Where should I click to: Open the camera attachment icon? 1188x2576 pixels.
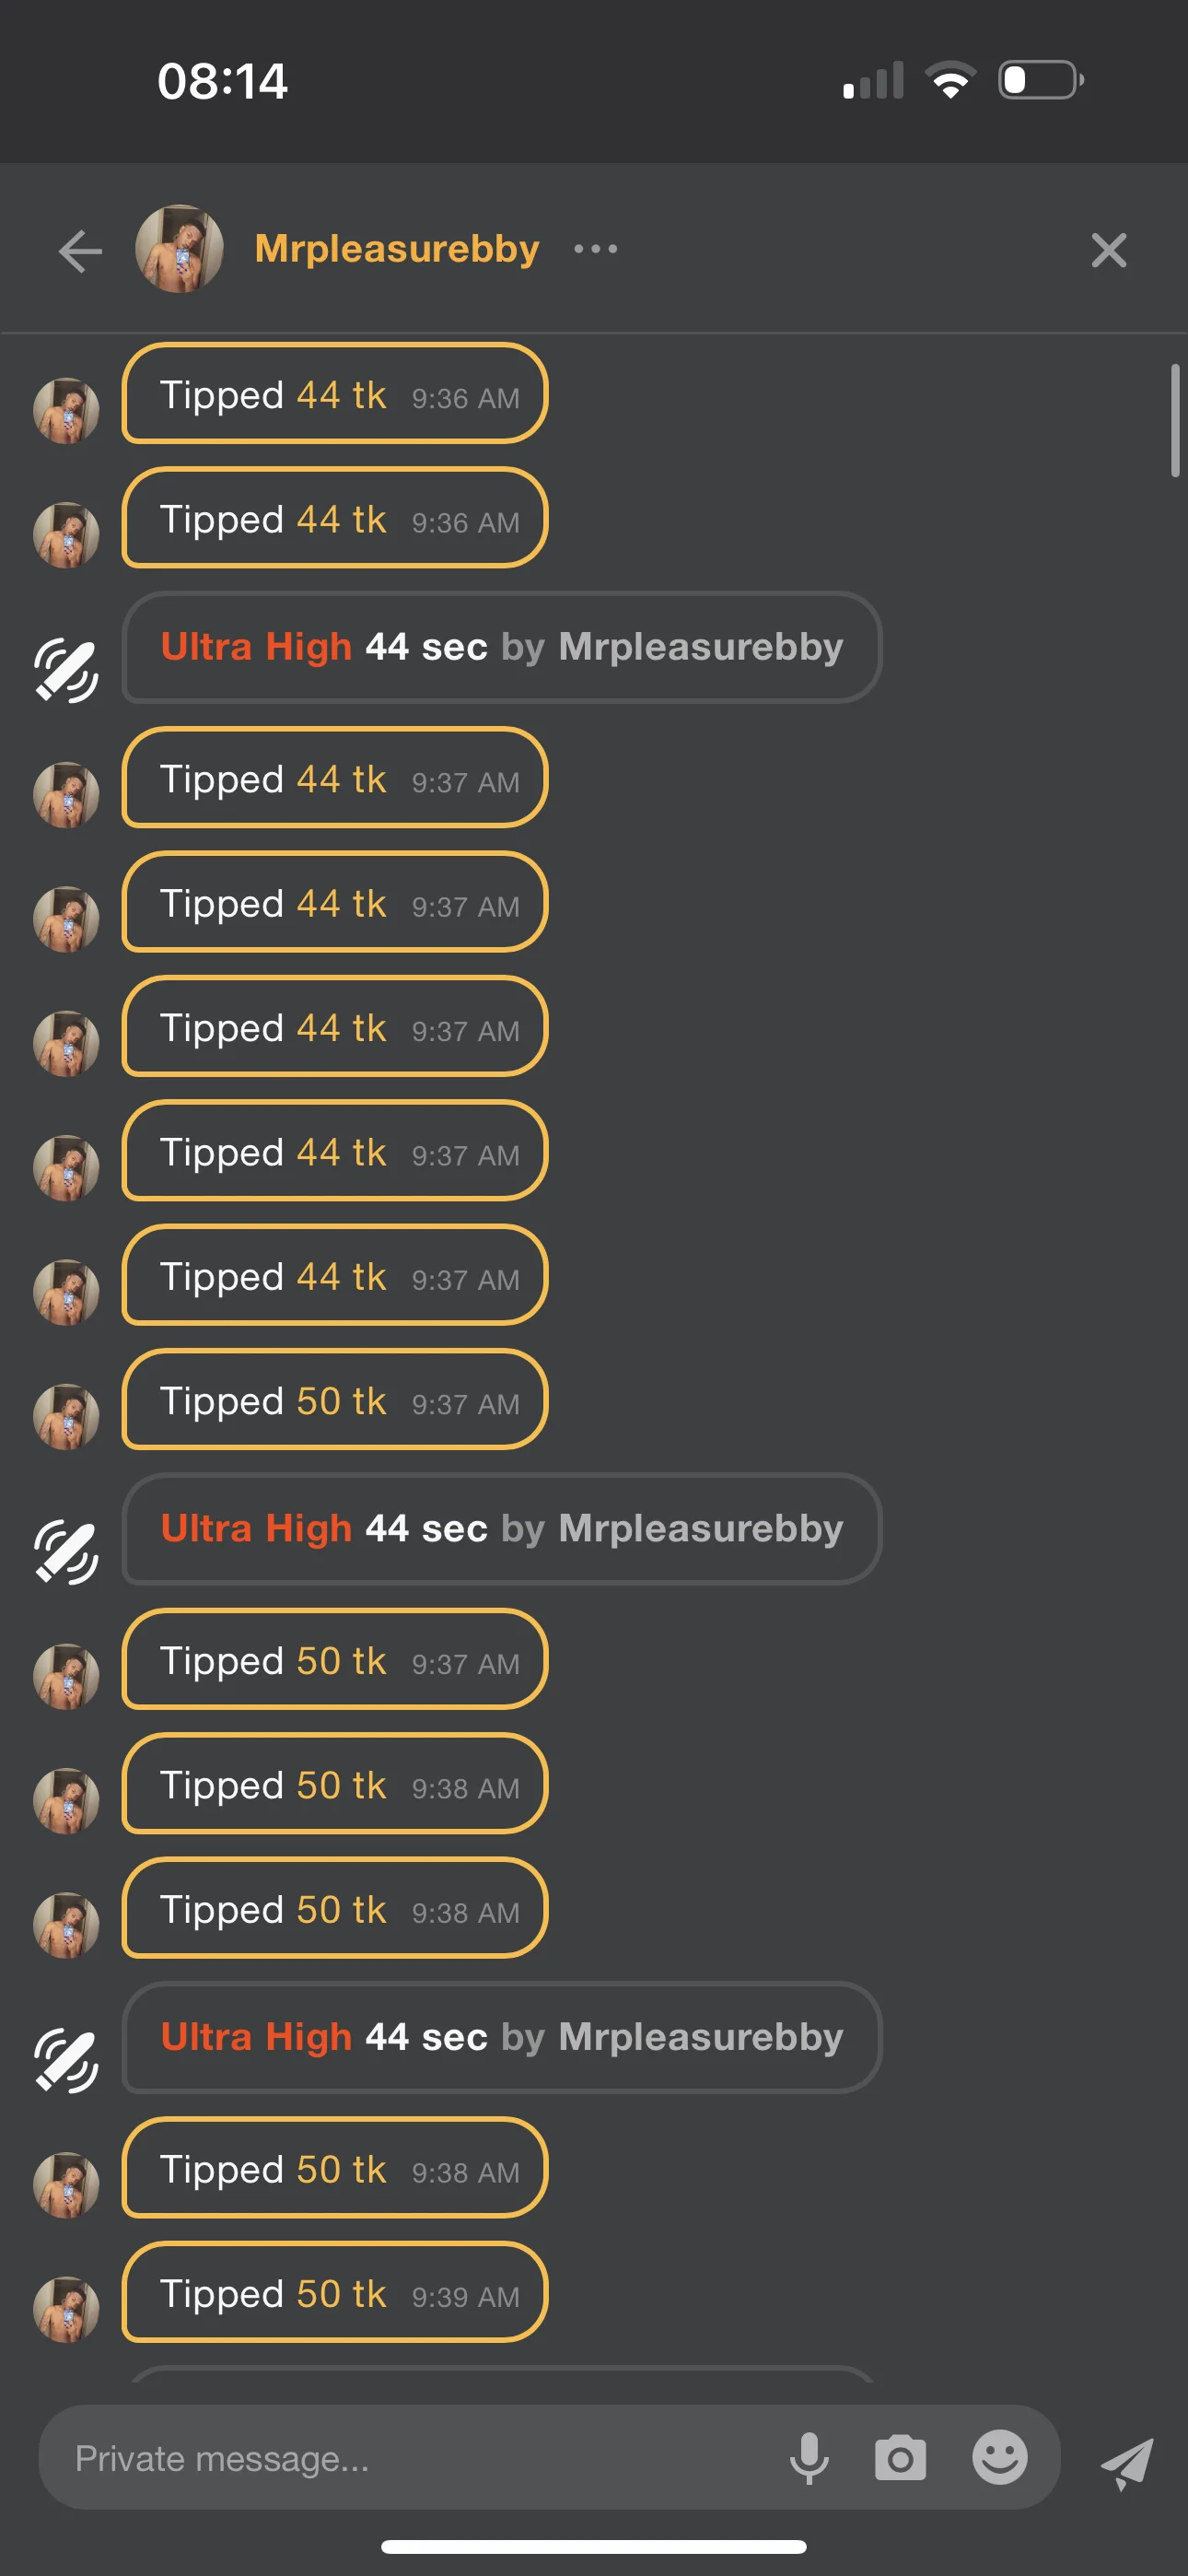tap(900, 2457)
